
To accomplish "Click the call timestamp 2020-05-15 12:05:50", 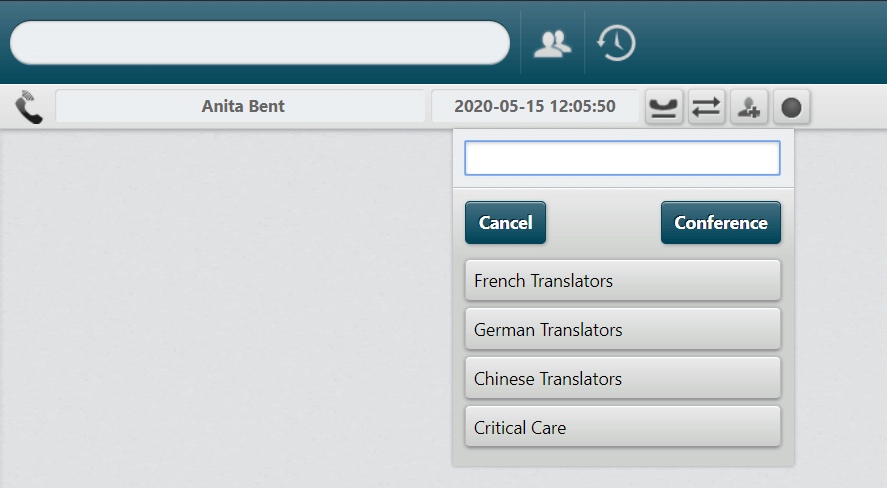I will (535, 106).
